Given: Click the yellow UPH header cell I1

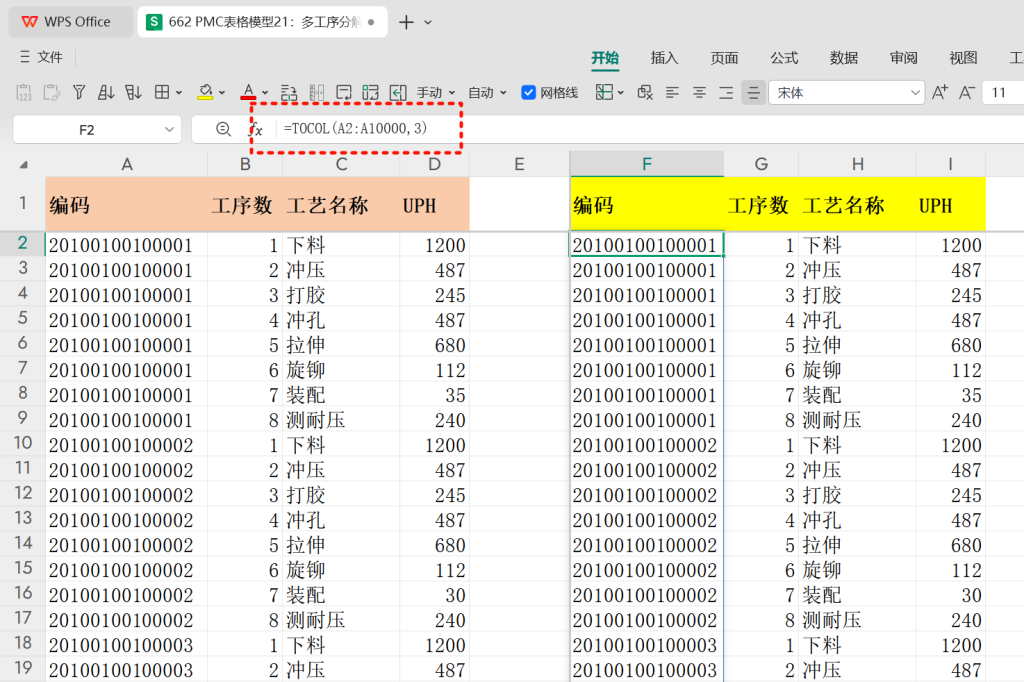Looking at the screenshot, I should (x=950, y=204).
